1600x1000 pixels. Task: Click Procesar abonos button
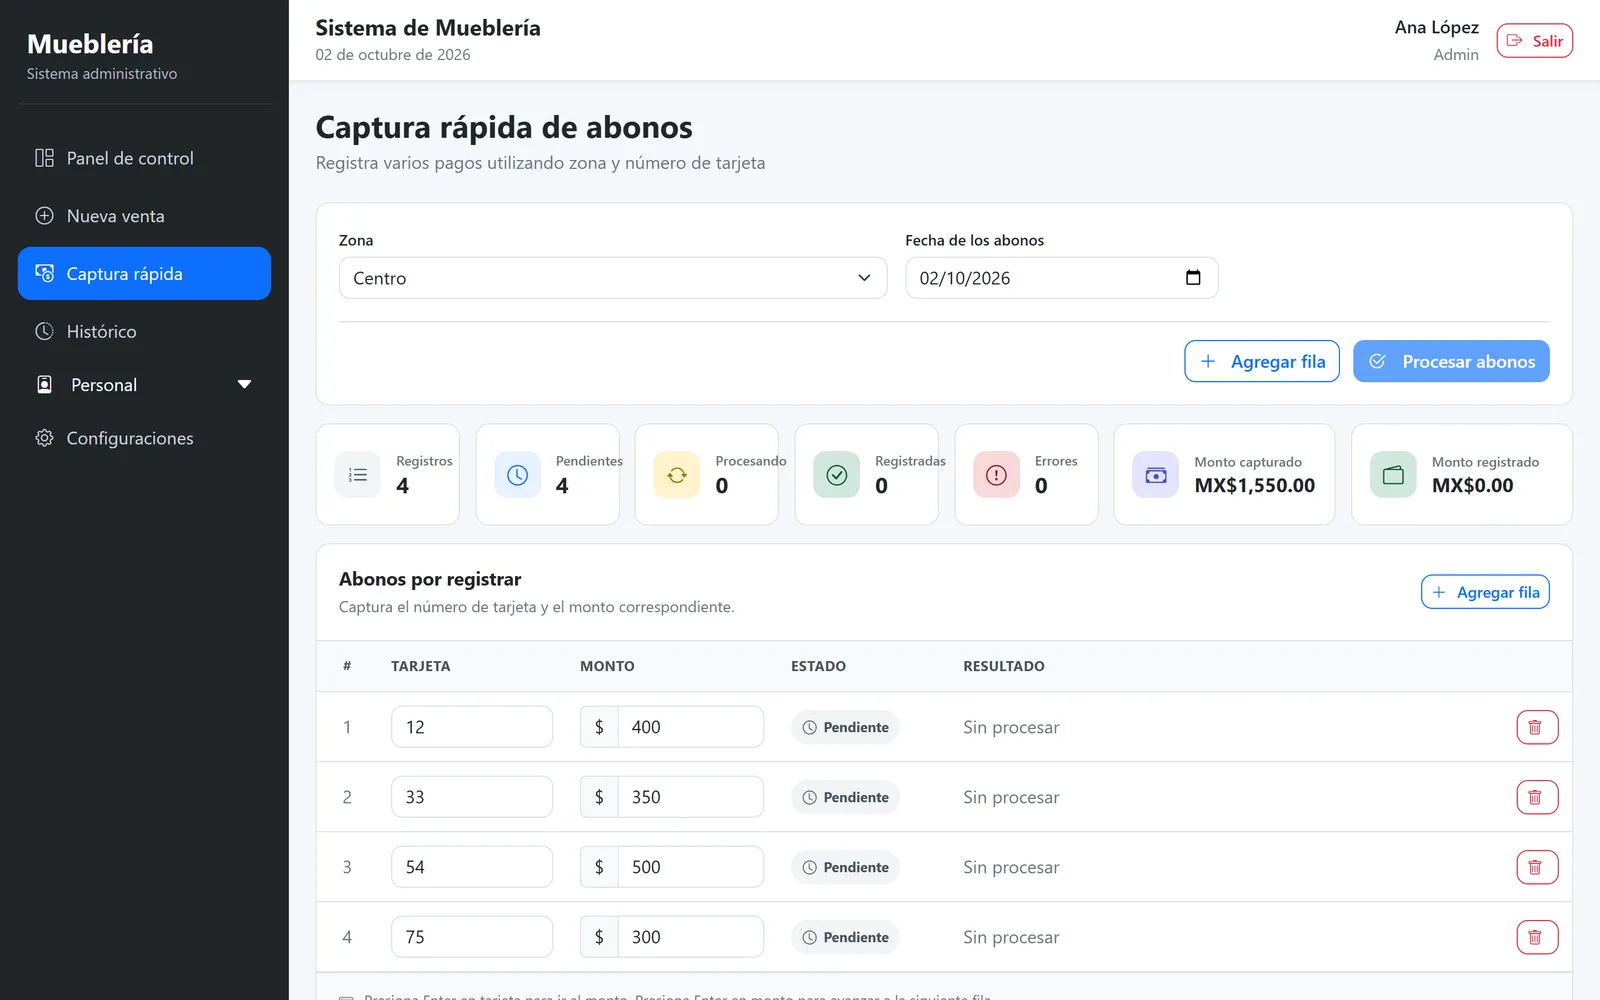click(1451, 361)
